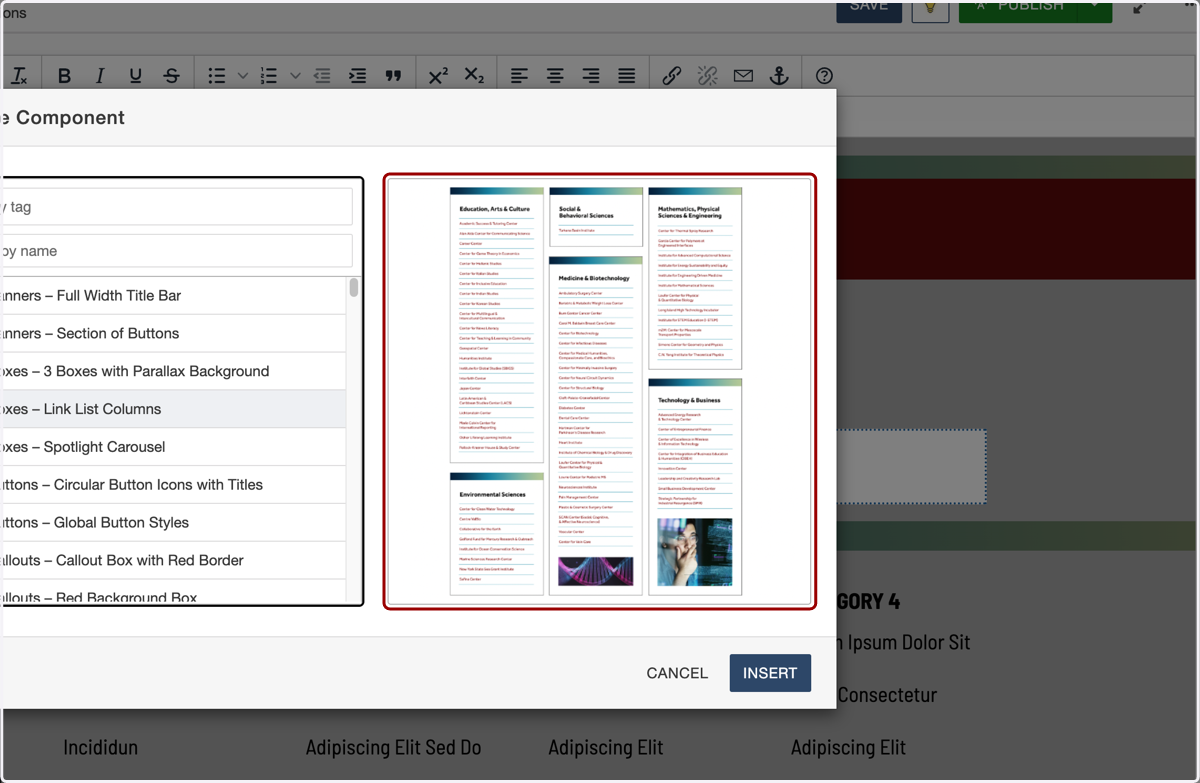Open numbered list style dropdown arrow
The height and width of the screenshot is (783, 1200).
coord(295,76)
